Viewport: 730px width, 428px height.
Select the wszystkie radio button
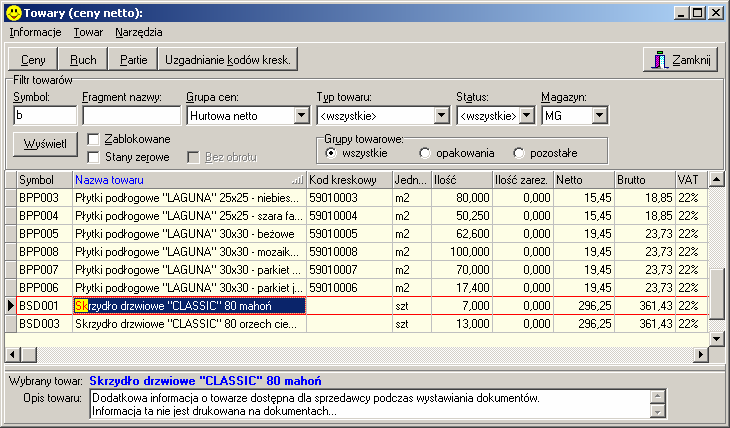pyautogui.click(x=331, y=153)
